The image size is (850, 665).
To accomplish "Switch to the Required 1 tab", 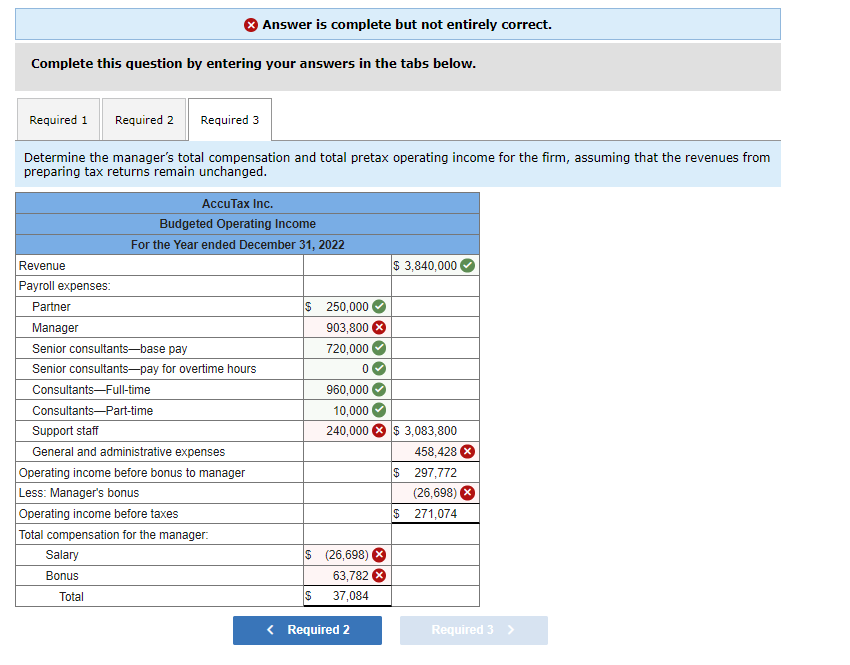I will pyautogui.click(x=58, y=119).
